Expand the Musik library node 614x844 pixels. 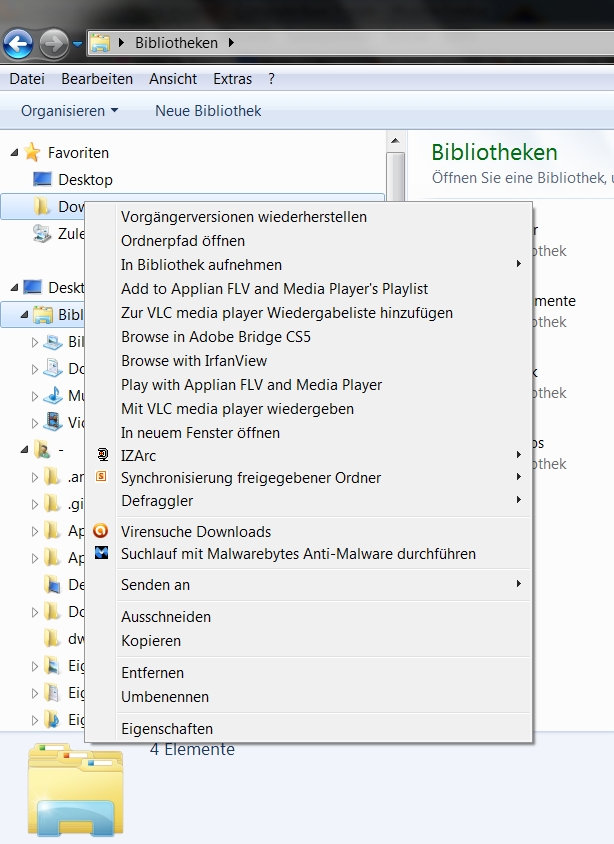click(x=34, y=396)
